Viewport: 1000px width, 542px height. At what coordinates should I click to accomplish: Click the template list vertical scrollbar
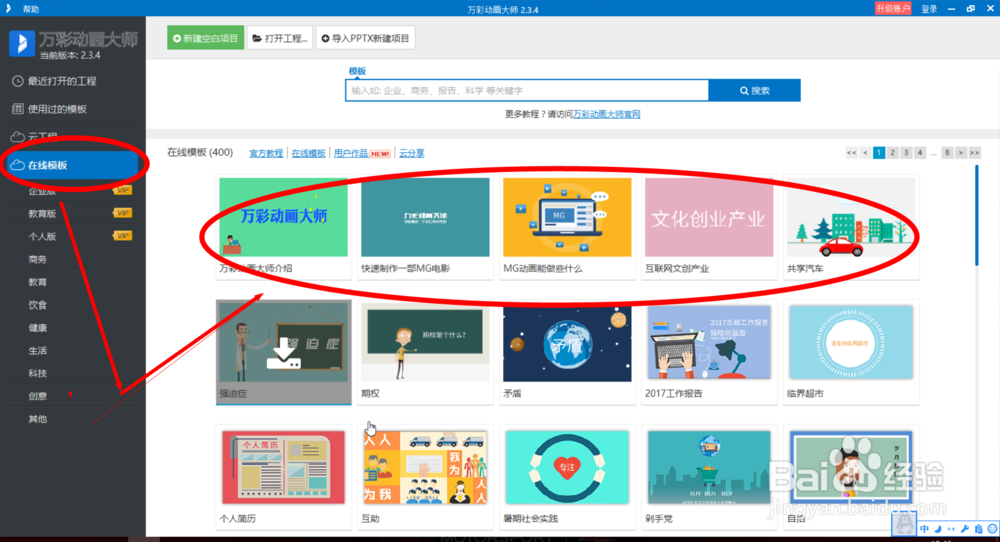tap(976, 216)
